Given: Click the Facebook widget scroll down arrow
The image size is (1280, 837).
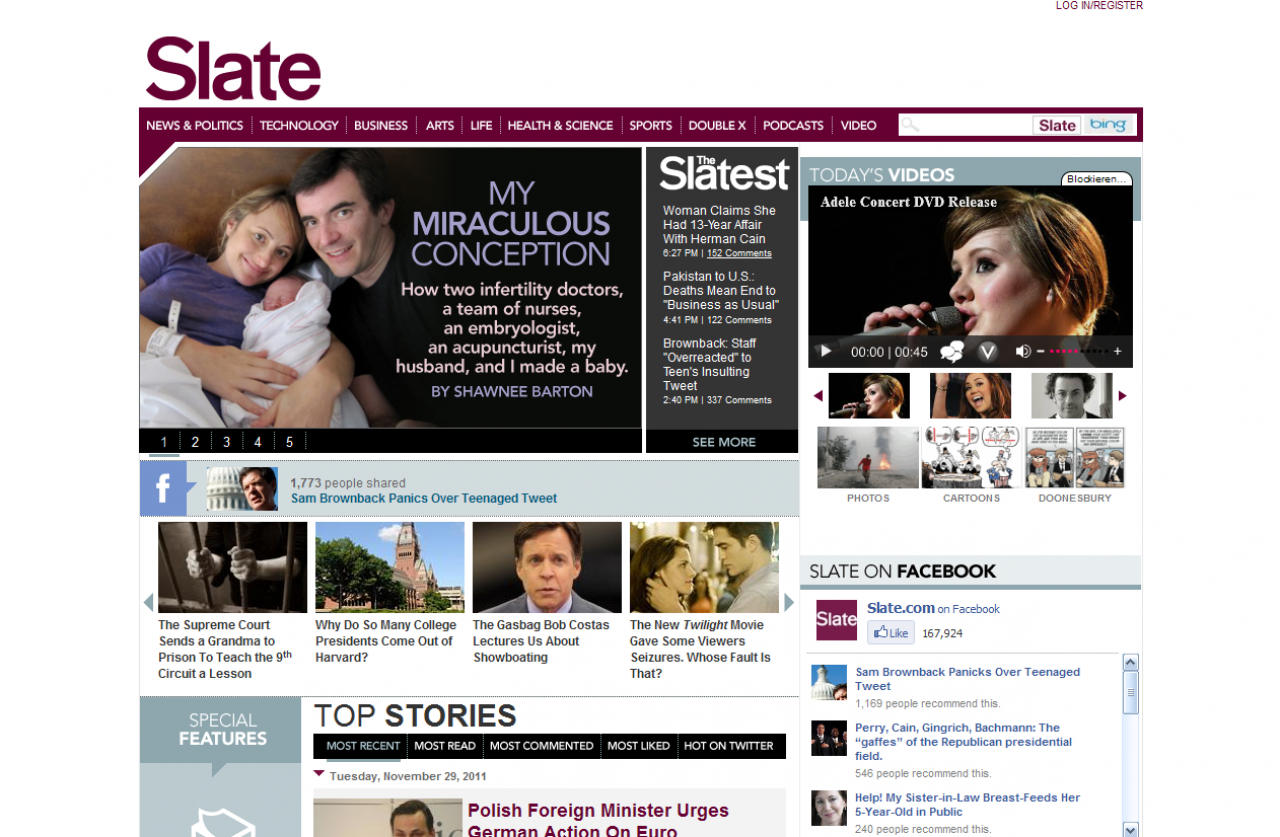Looking at the screenshot, I should pos(1131,829).
